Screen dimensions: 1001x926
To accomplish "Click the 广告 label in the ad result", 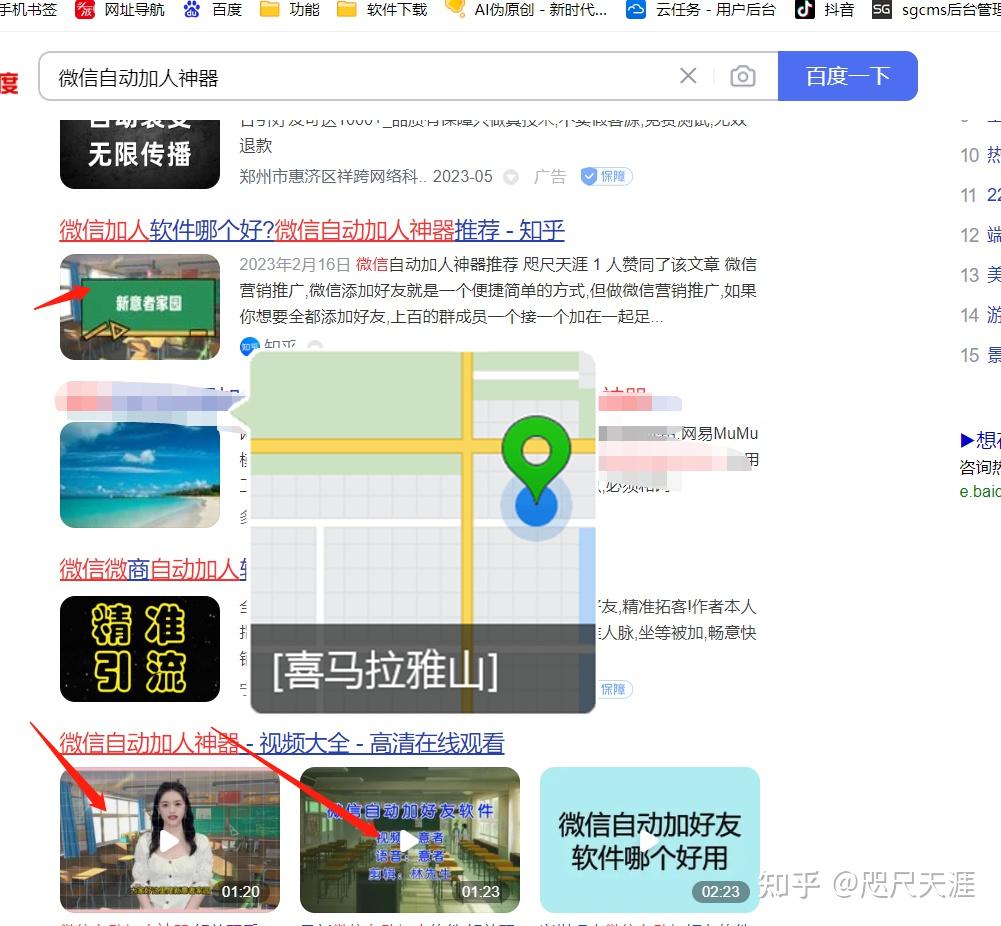I will [x=550, y=176].
